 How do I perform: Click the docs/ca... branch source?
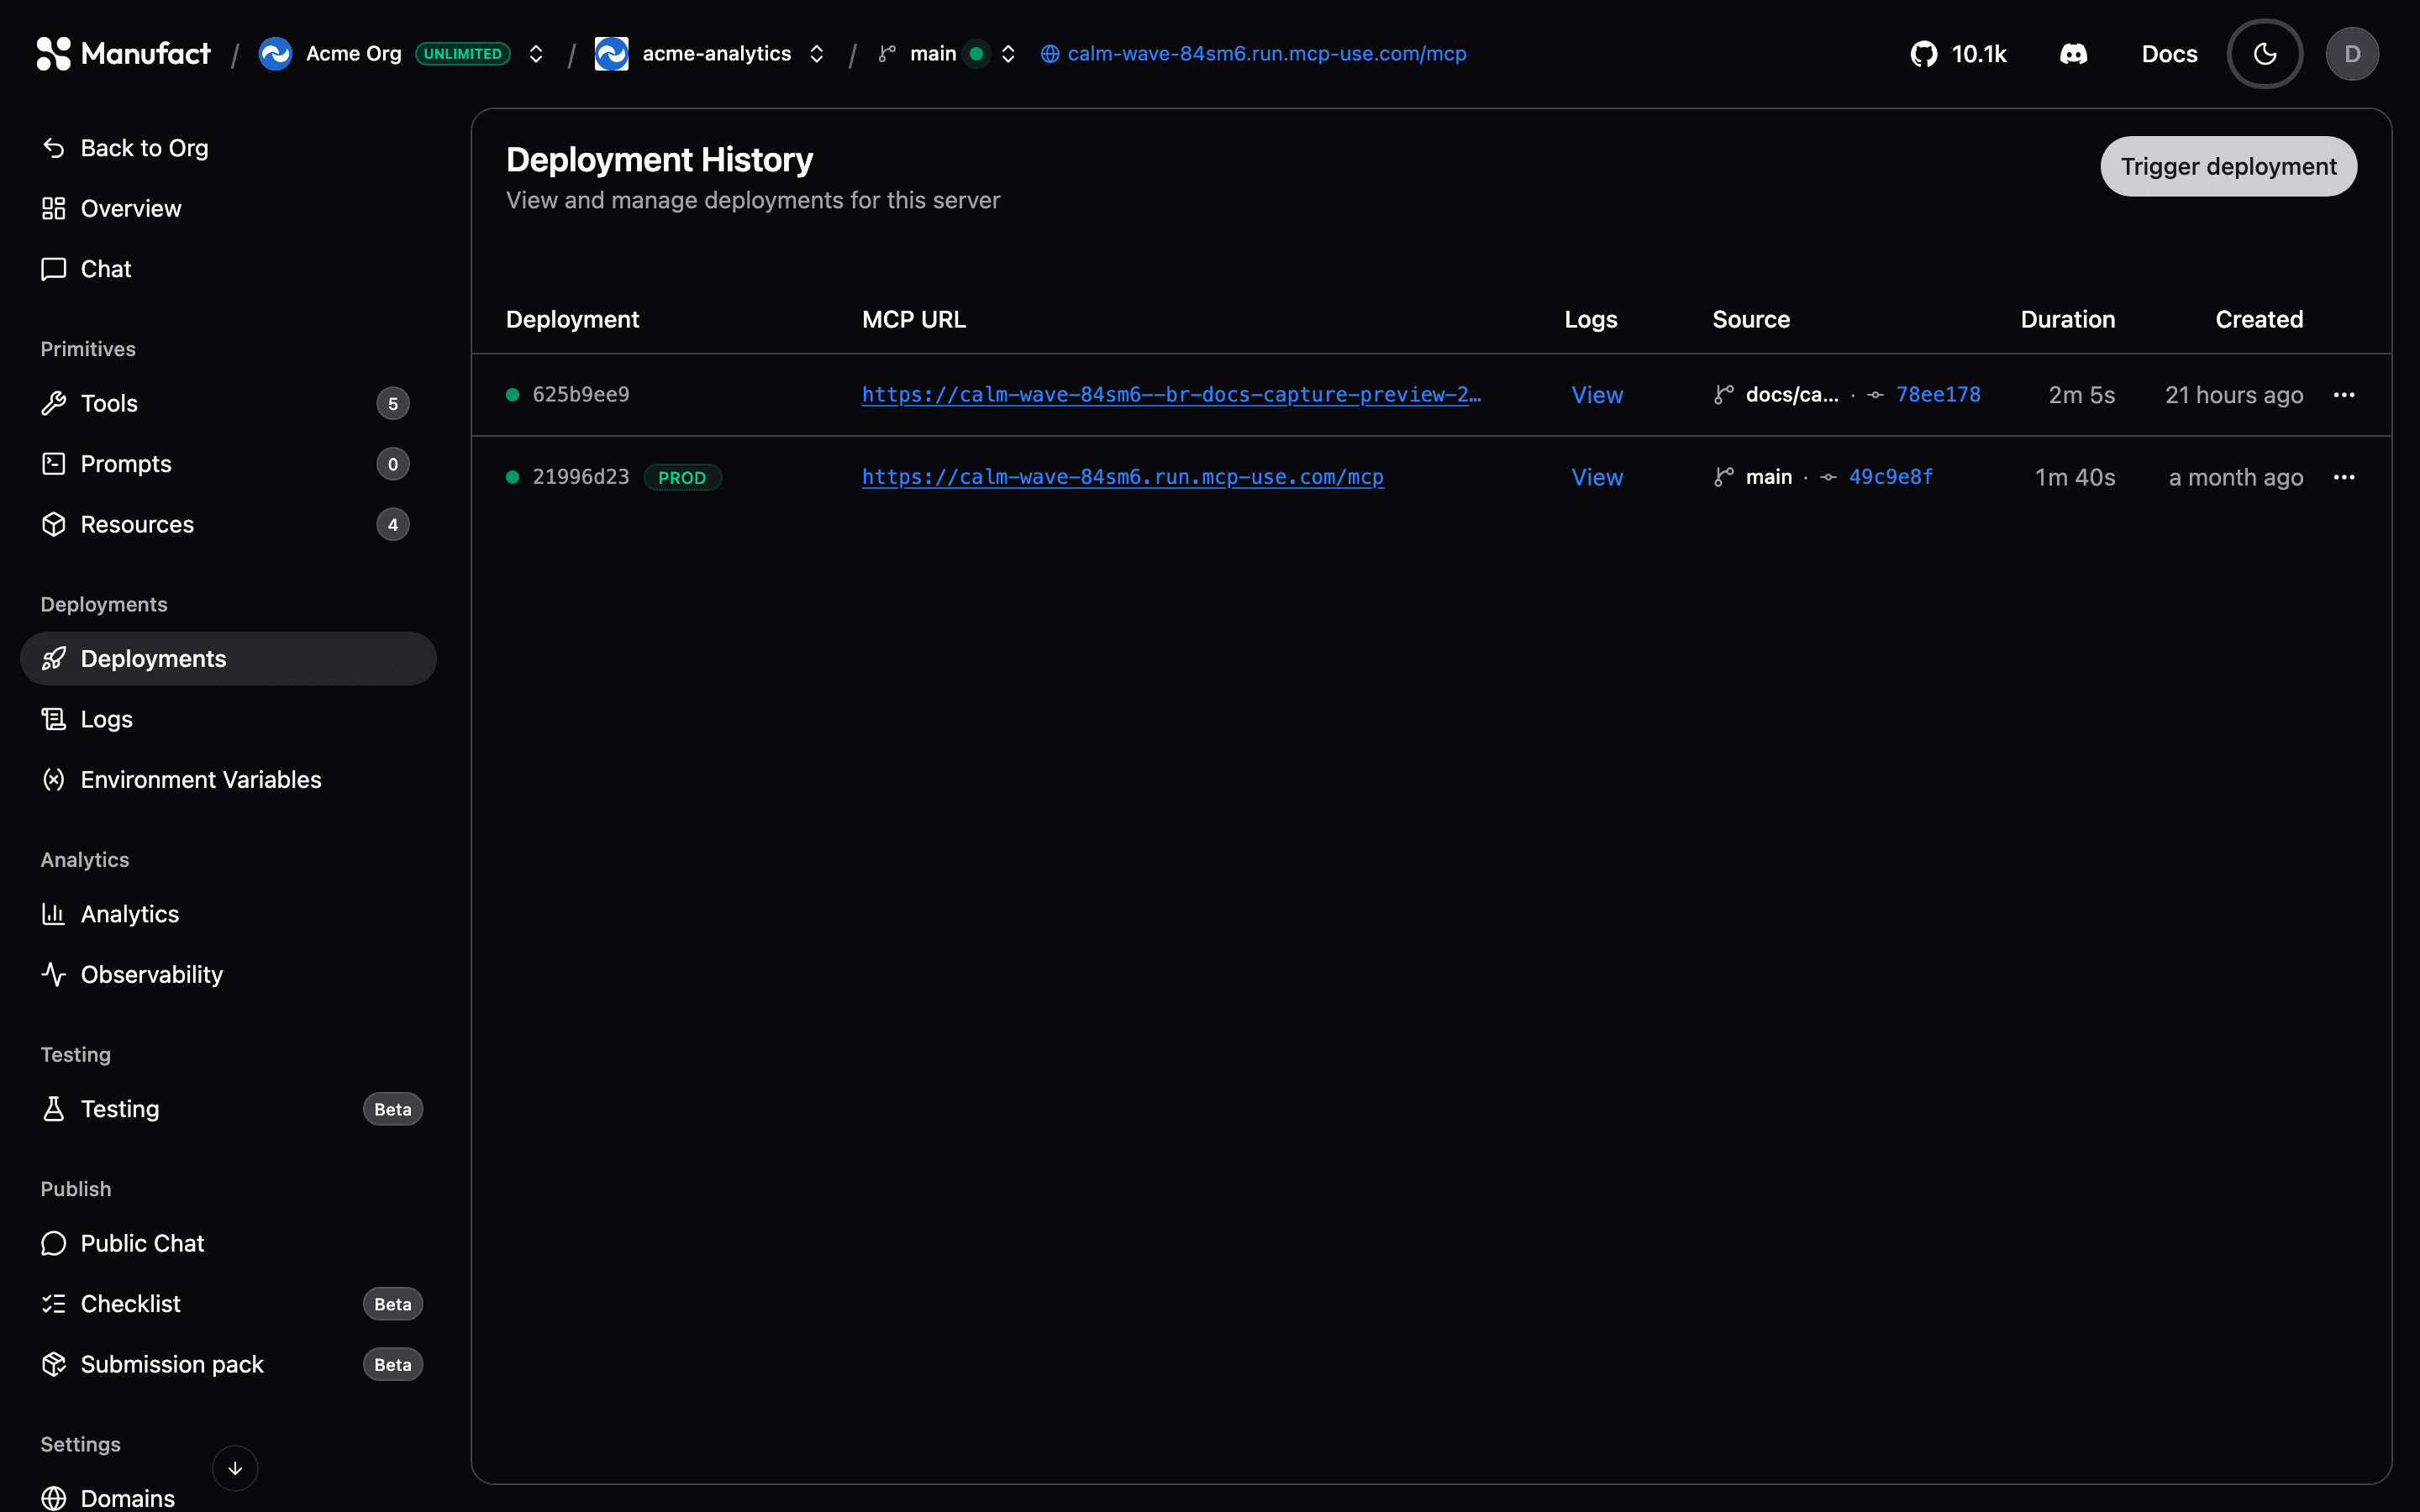1776,395
